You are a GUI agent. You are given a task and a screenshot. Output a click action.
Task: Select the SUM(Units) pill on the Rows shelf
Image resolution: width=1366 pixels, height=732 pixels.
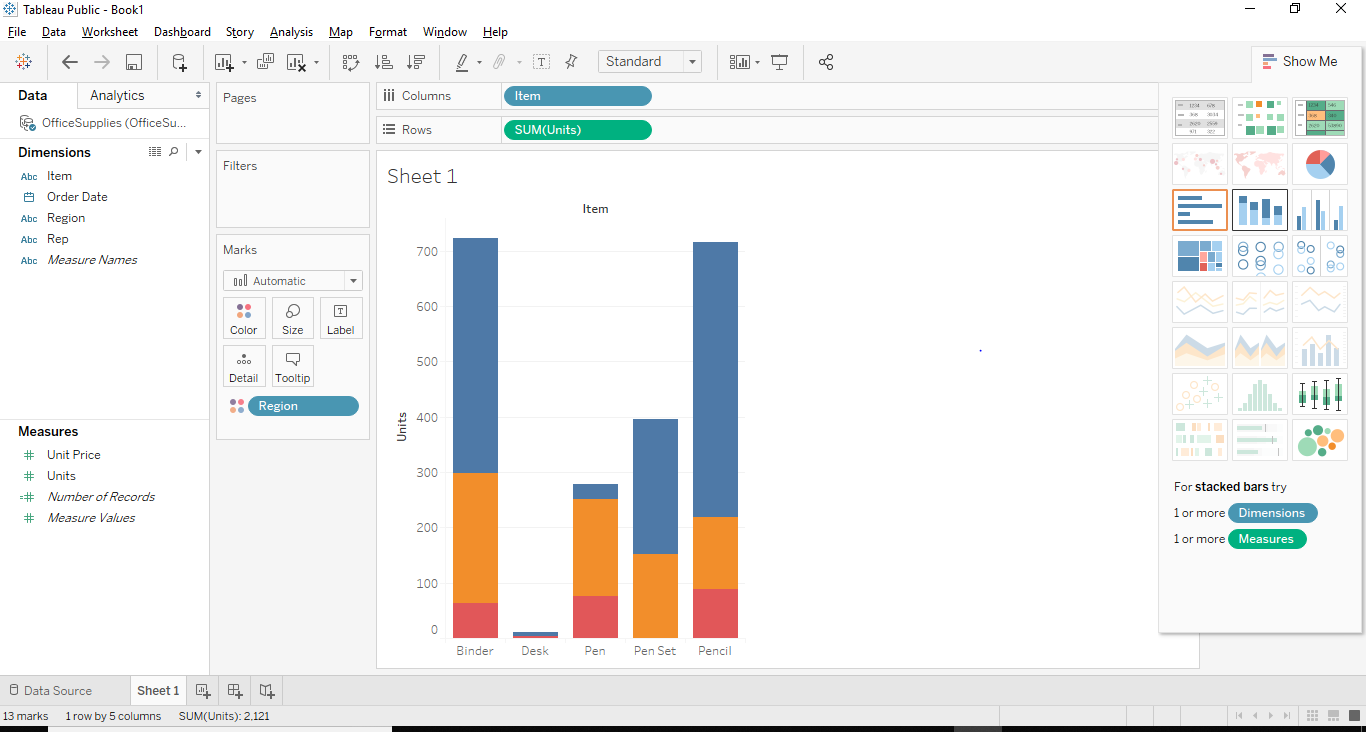[x=577, y=129]
